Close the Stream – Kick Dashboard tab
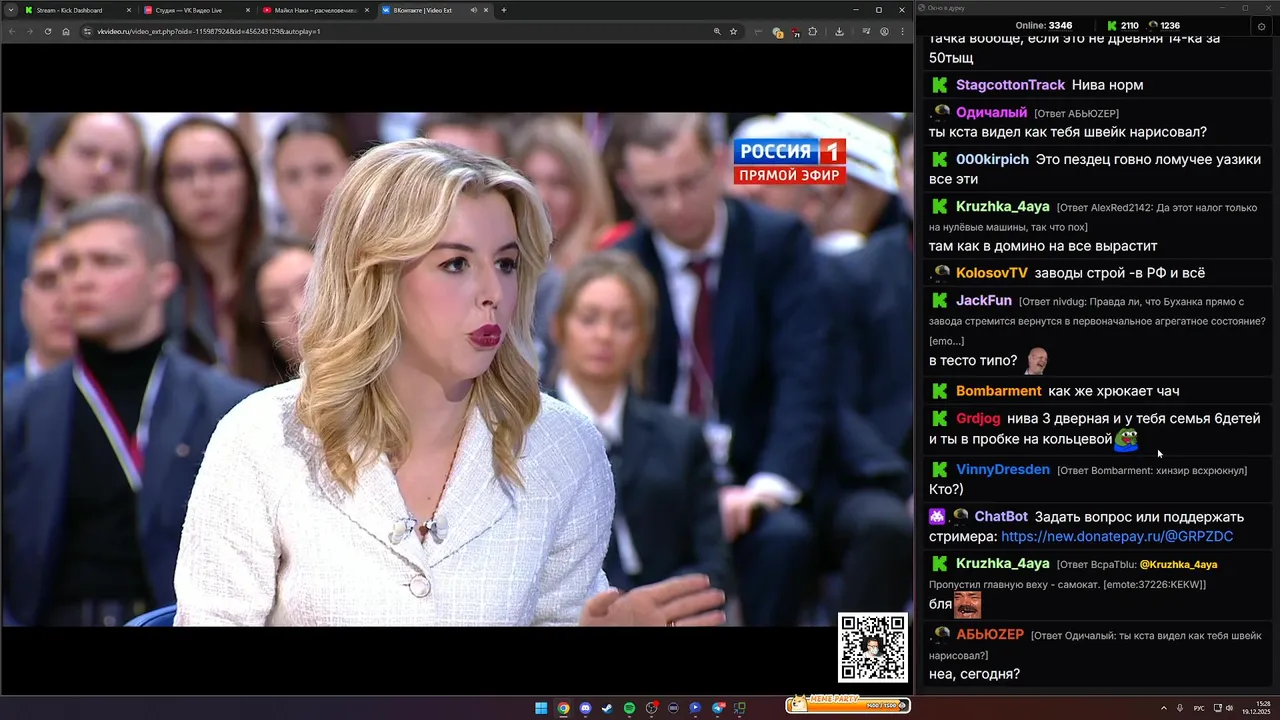The width and height of the screenshot is (1280, 720). [x=129, y=10]
